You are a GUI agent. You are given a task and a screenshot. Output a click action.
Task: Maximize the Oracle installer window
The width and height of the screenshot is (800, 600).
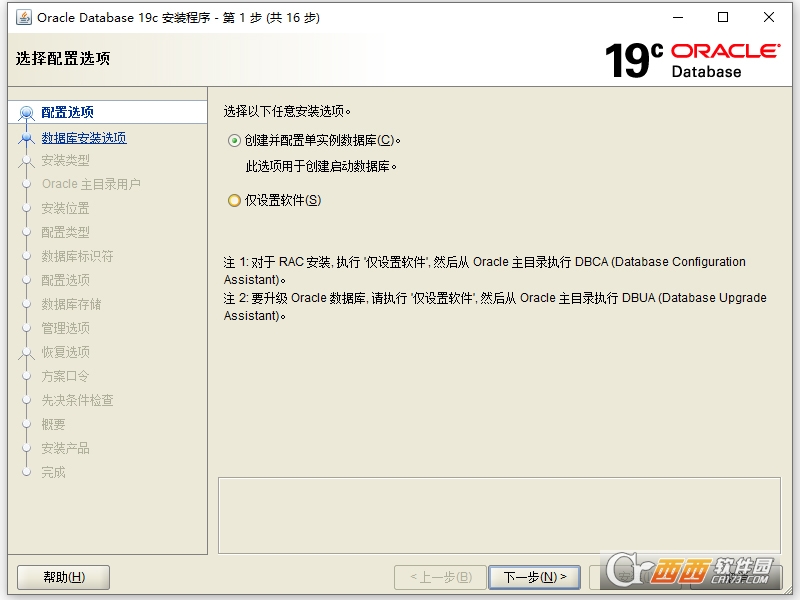coord(723,17)
